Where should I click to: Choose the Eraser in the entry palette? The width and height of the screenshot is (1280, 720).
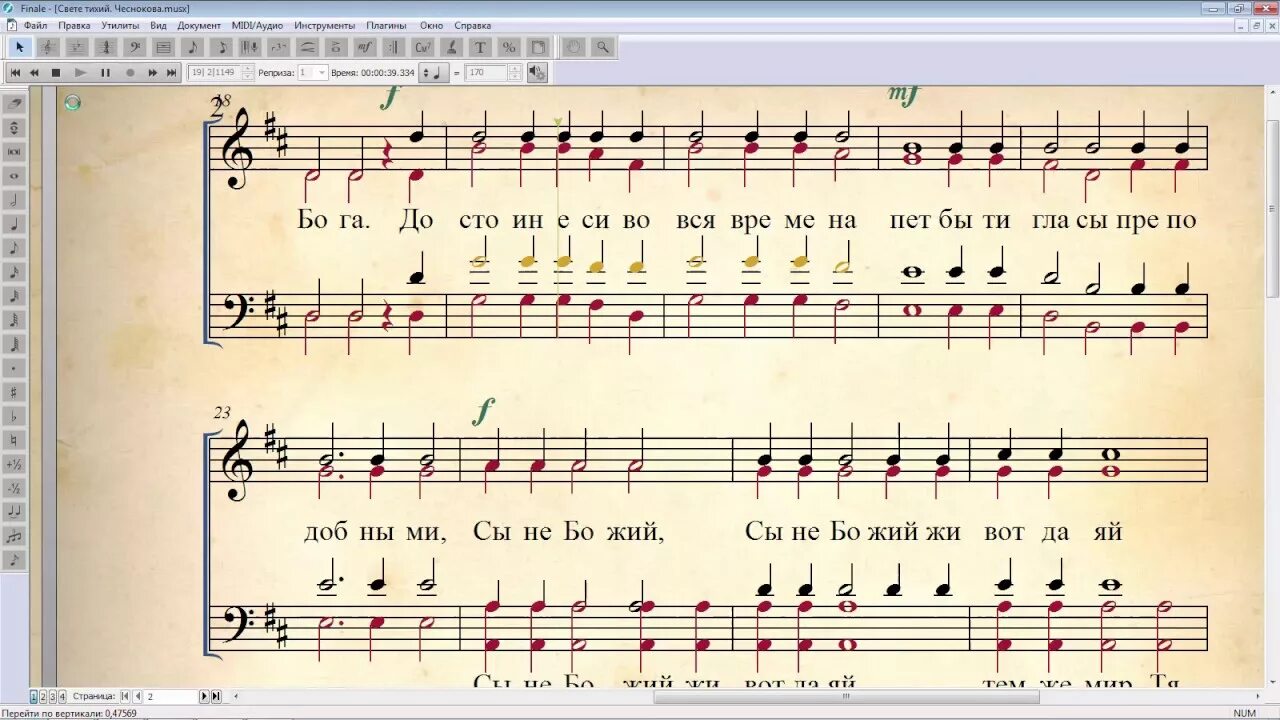(16, 102)
